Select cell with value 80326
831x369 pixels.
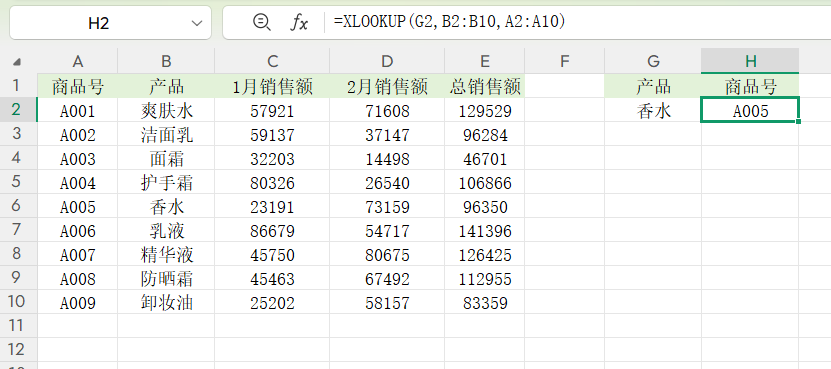[x=272, y=182]
